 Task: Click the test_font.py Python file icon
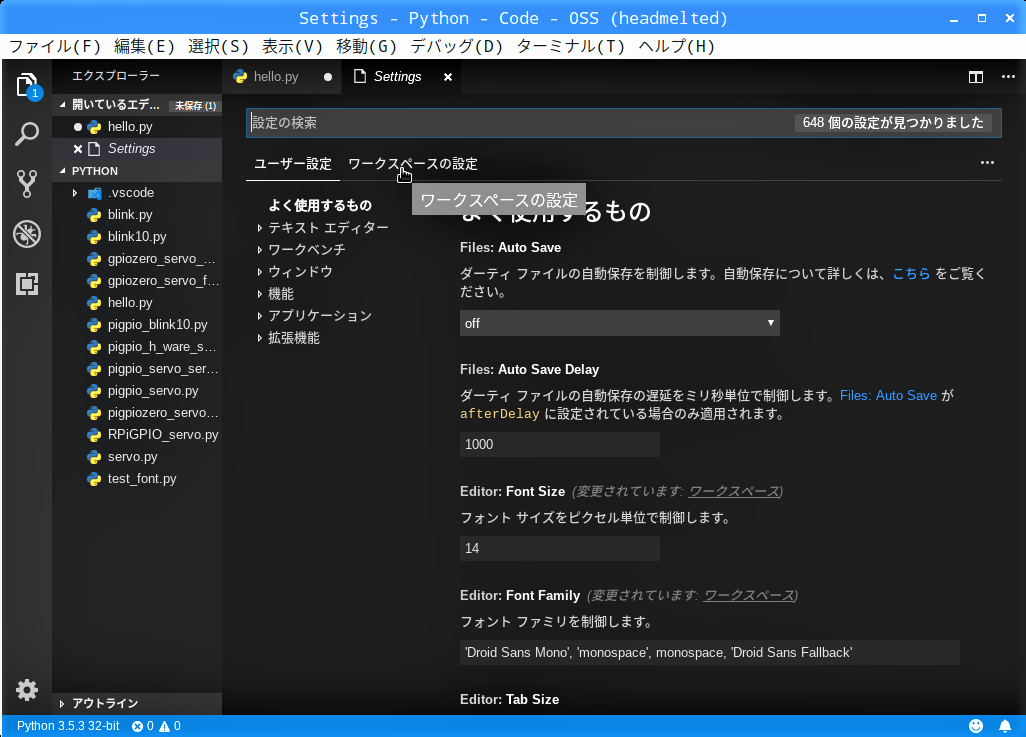click(94, 479)
